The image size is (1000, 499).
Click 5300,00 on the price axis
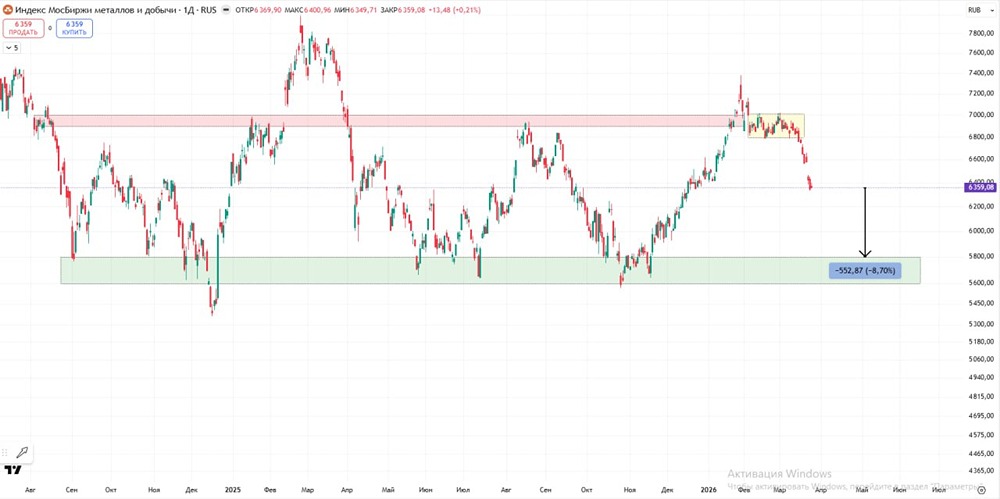click(981, 324)
